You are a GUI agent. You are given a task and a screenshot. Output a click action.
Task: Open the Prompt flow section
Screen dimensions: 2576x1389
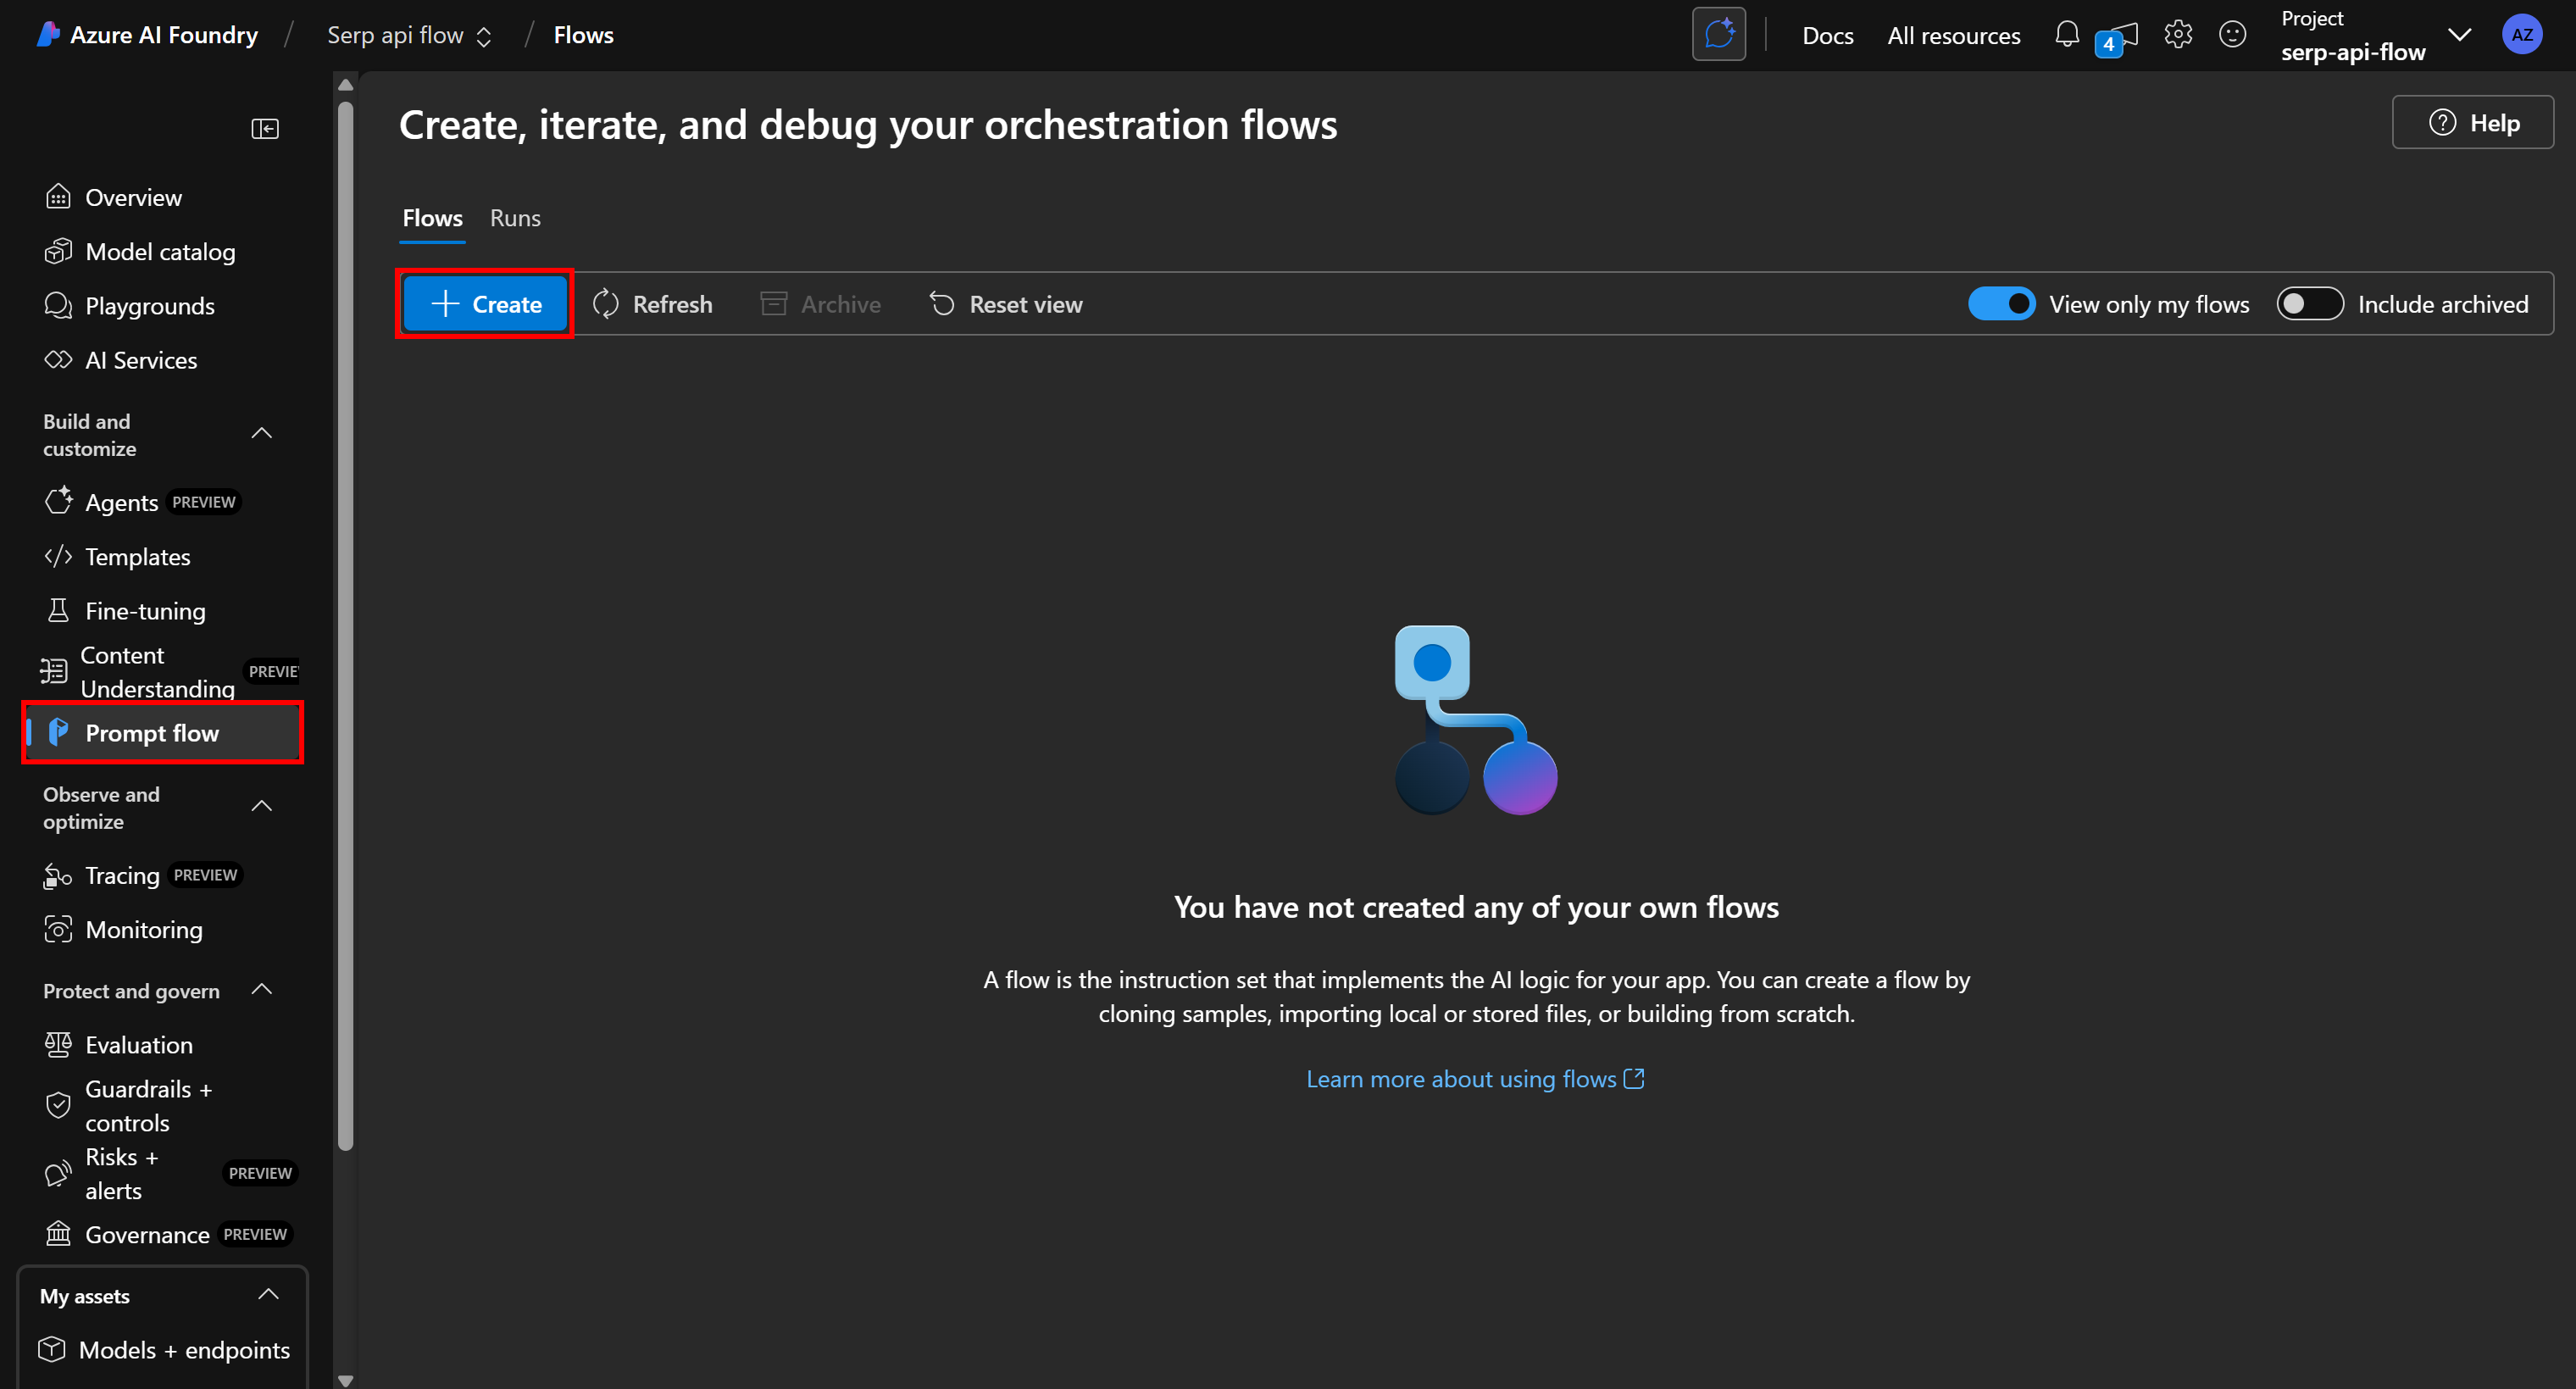[151, 732]
